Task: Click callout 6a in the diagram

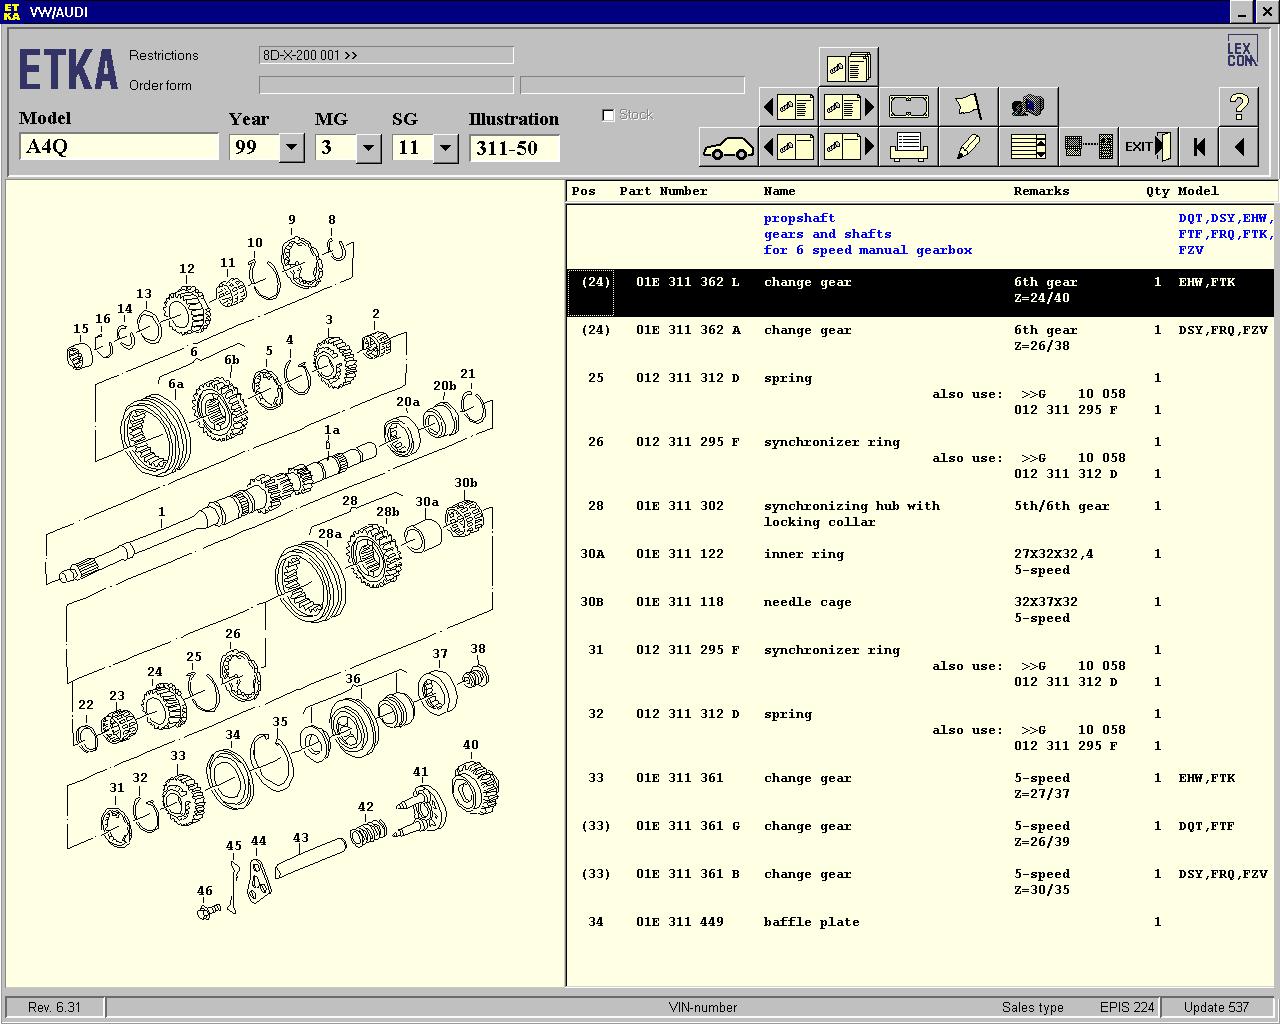Action: (176, 384)
